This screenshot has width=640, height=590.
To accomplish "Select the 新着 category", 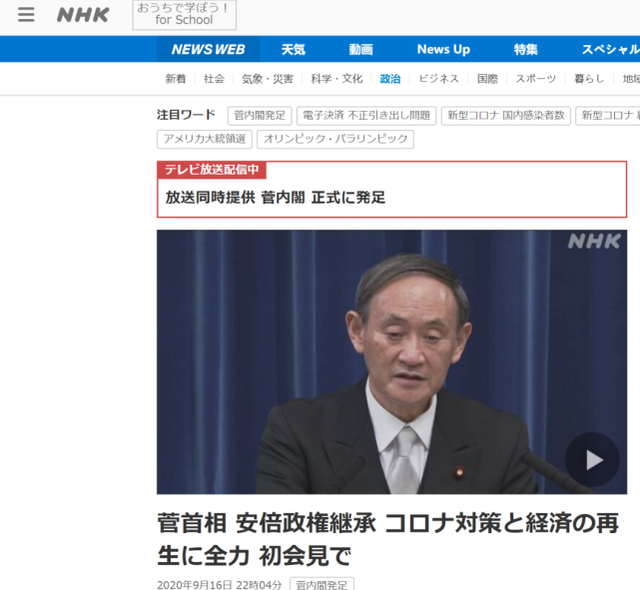I will tap(176, 78).
